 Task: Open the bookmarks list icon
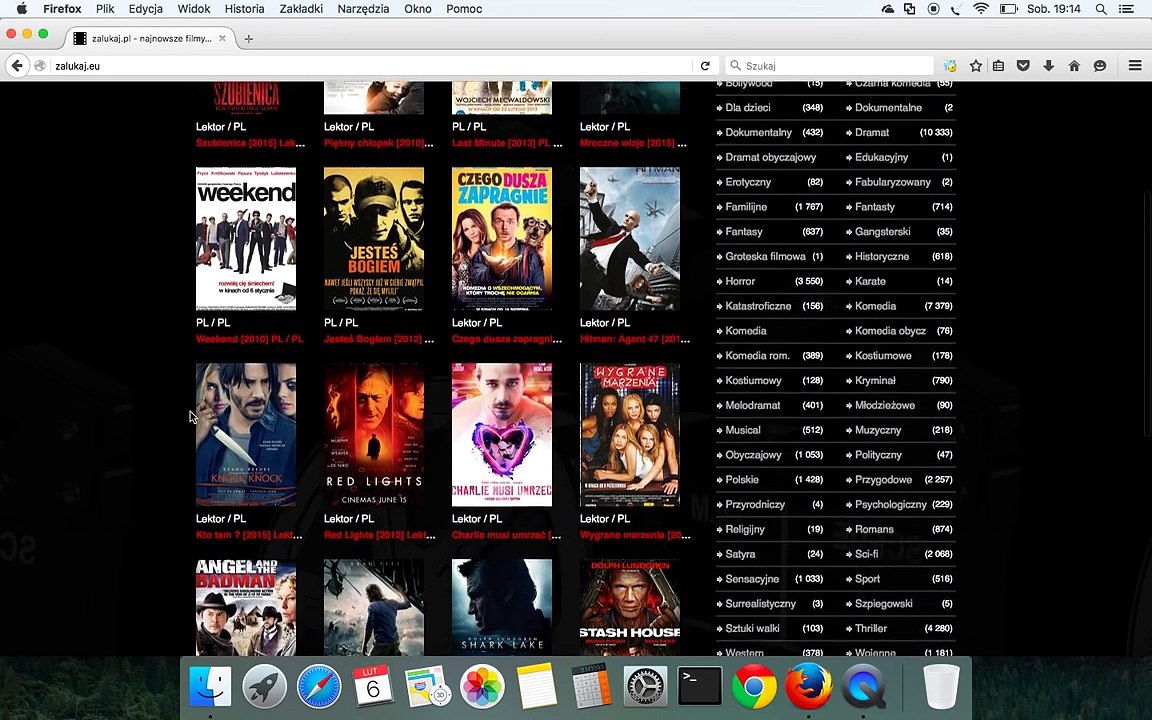click(998, 65)
